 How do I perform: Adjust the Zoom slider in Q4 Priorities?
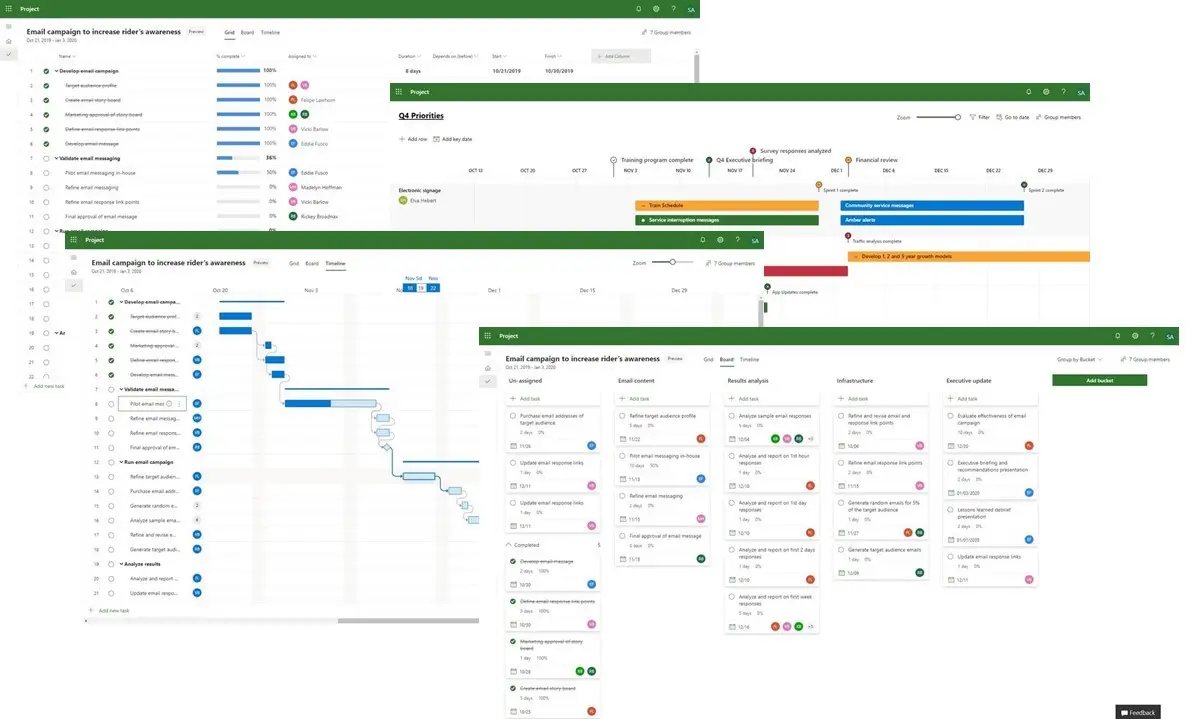point(957,117)
